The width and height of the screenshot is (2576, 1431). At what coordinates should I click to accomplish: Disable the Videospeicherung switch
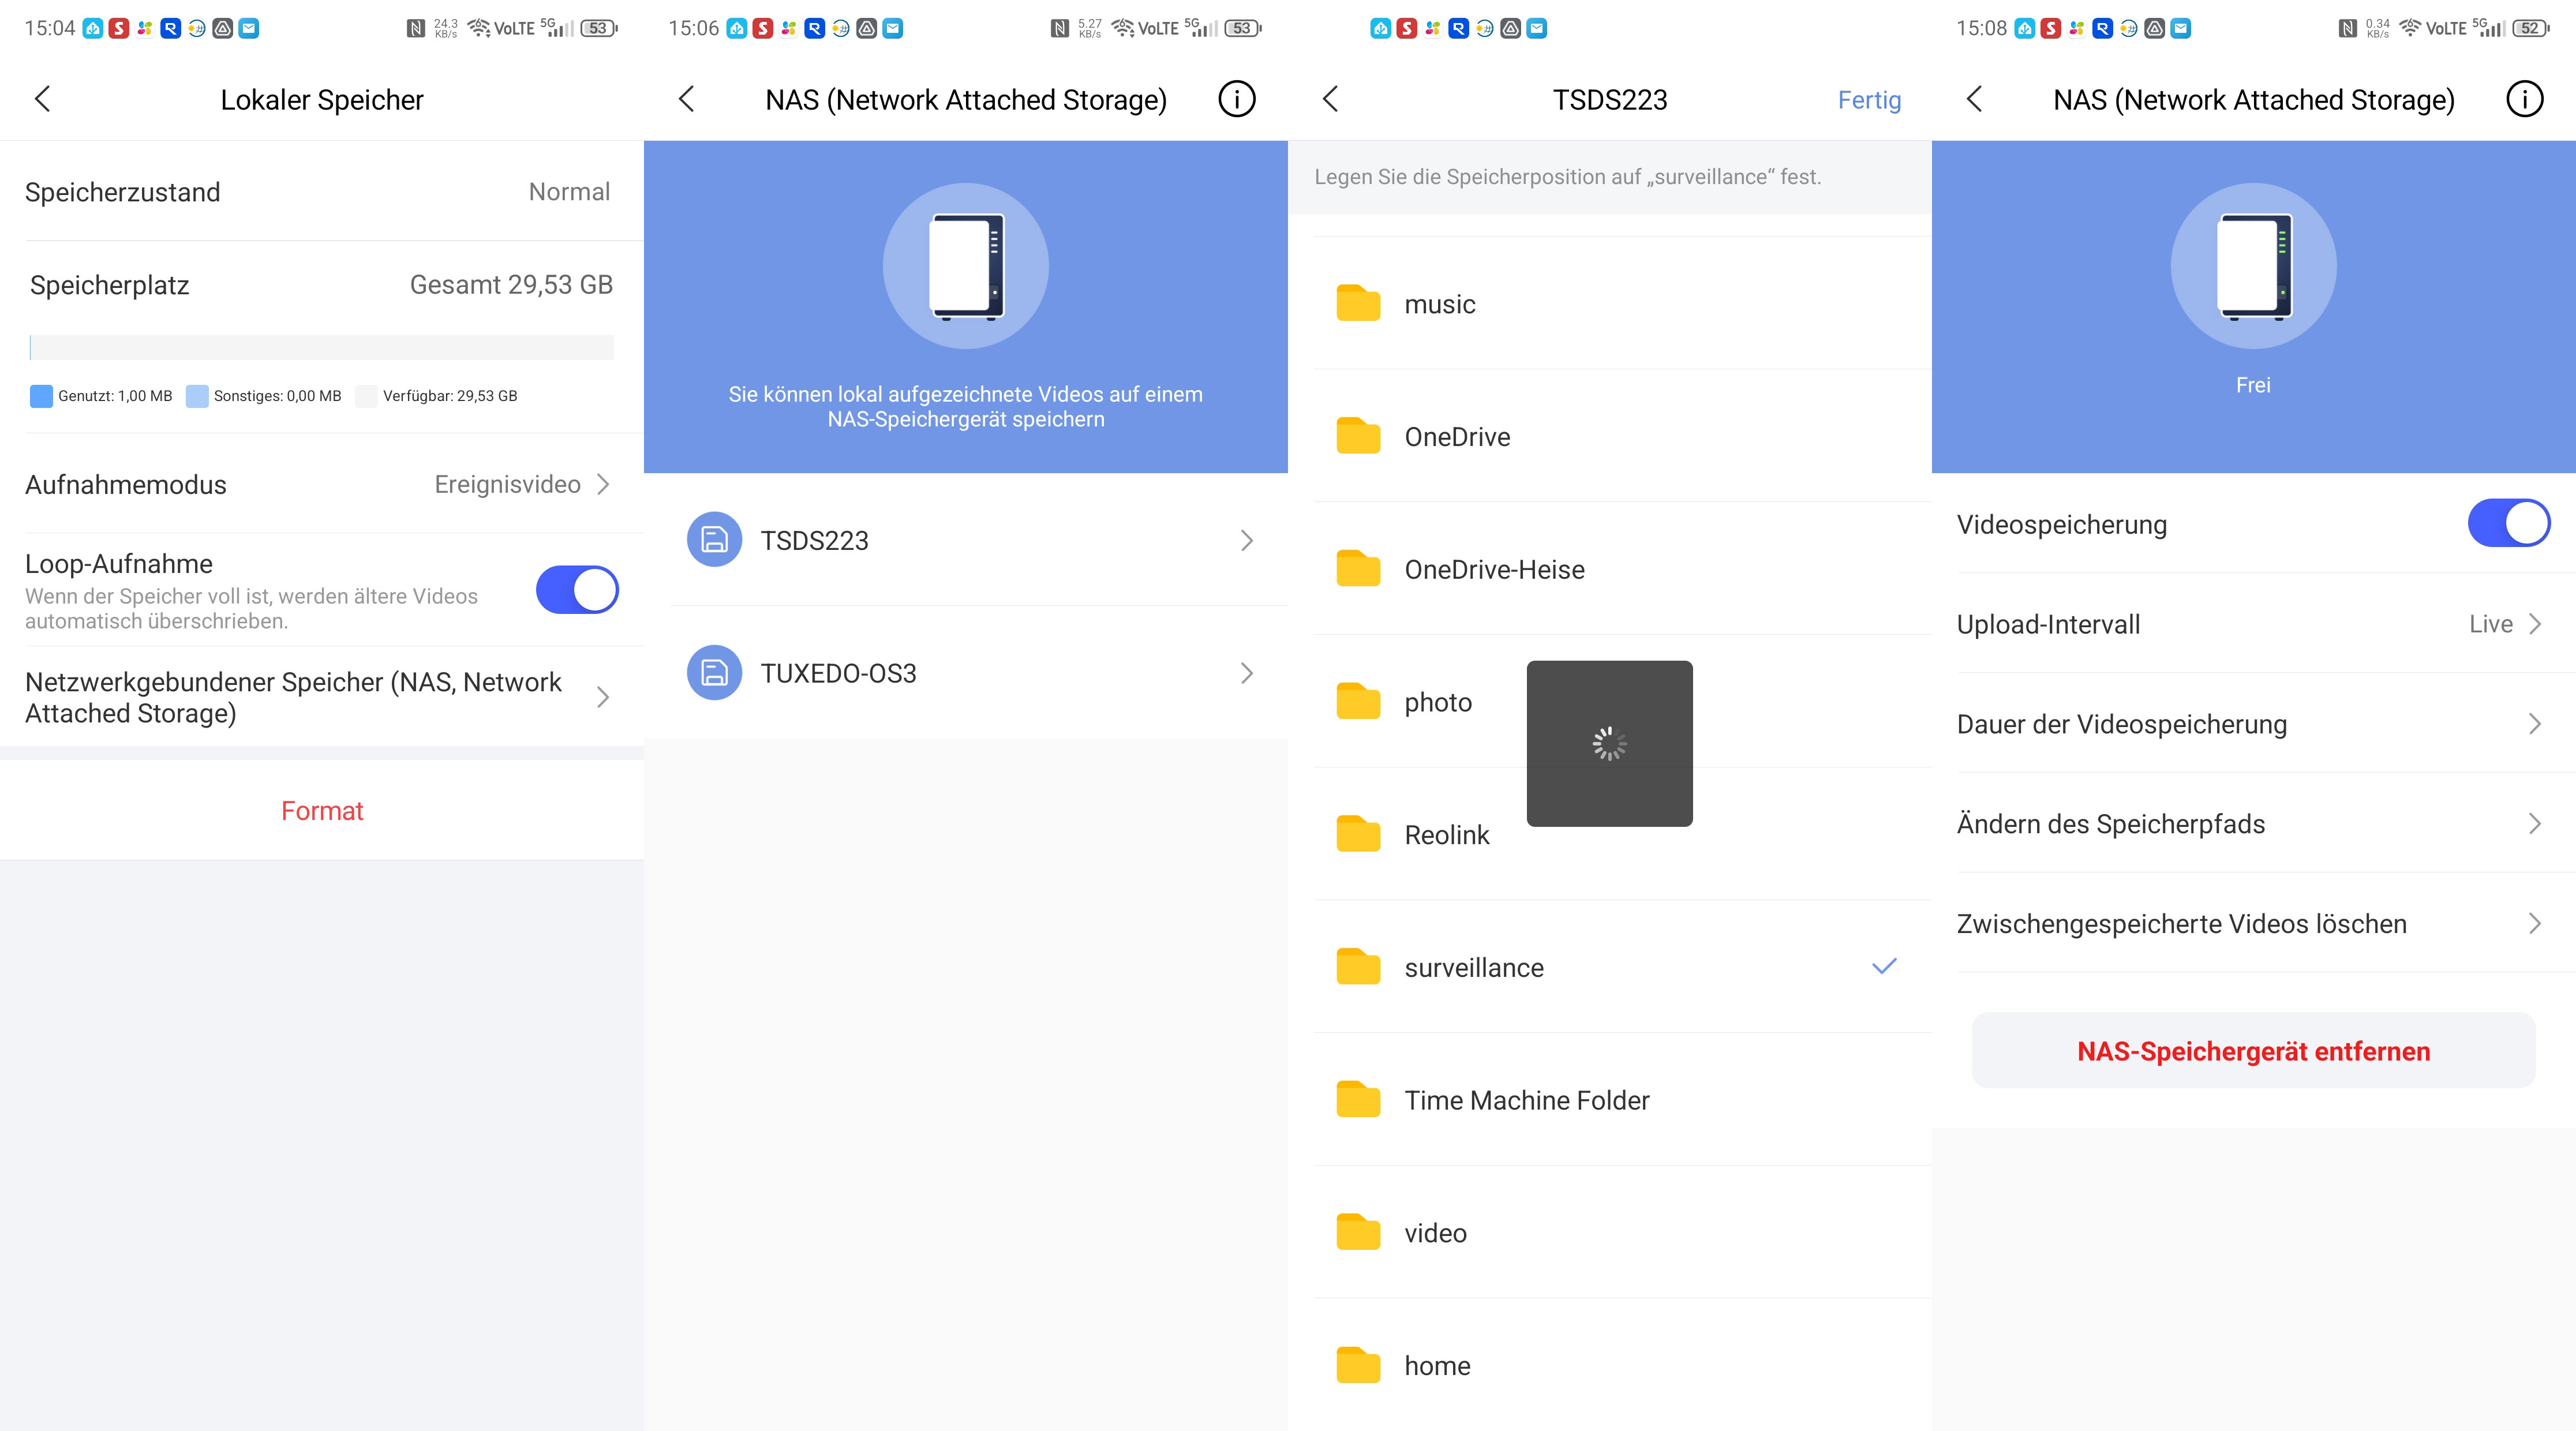point(2508,524)
